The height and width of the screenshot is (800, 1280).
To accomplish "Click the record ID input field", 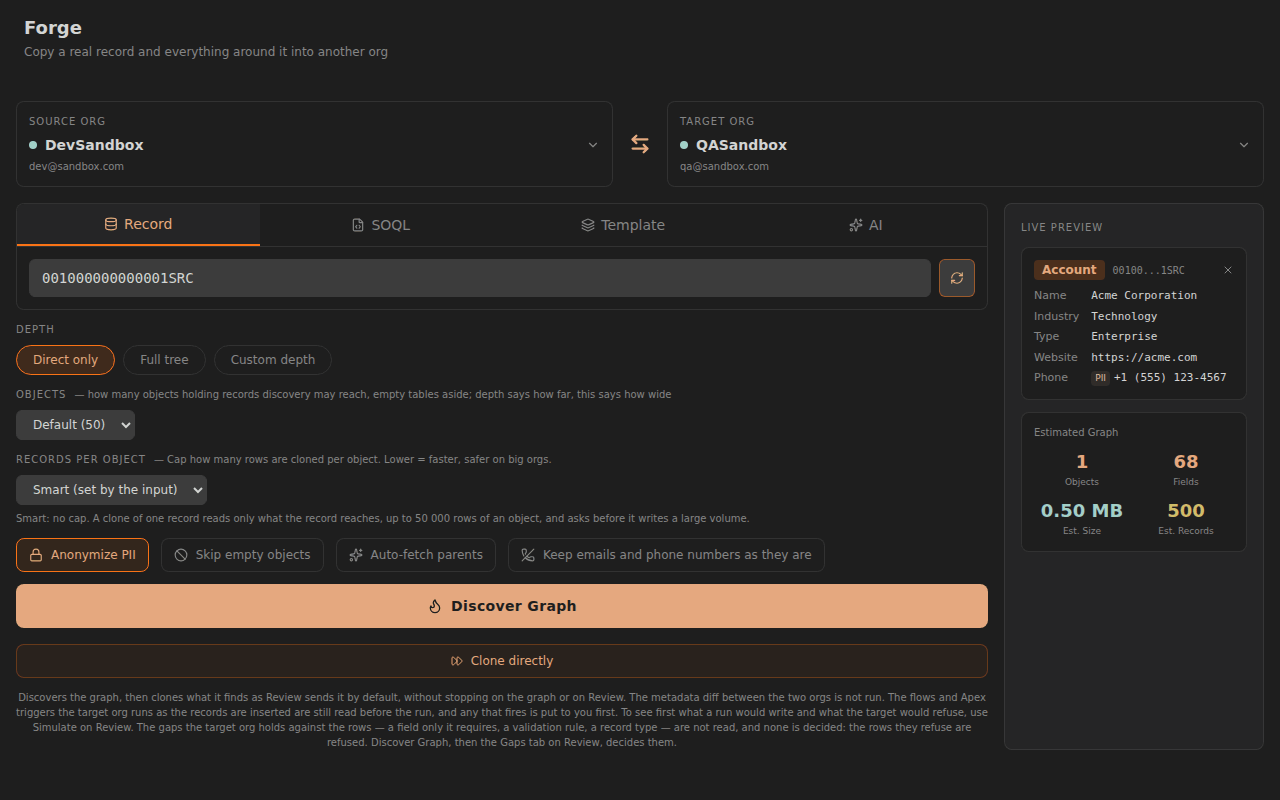I will 480,278.
